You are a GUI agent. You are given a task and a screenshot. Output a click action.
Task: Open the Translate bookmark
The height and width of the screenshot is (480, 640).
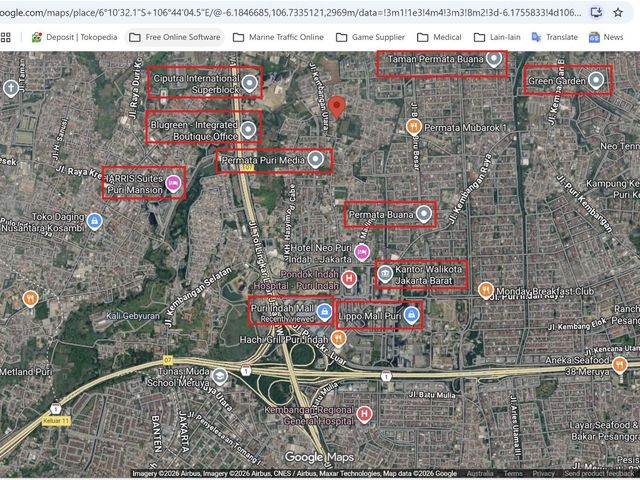point(555,37)
